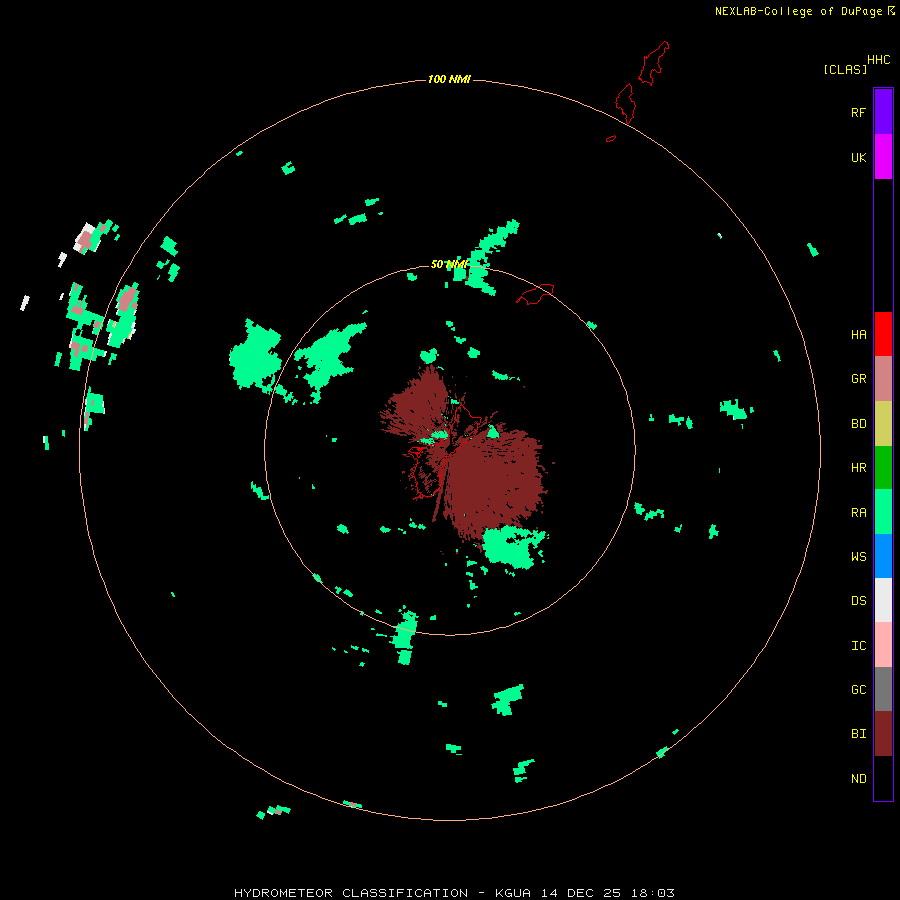Click the BI legend label

pos(858,734)
